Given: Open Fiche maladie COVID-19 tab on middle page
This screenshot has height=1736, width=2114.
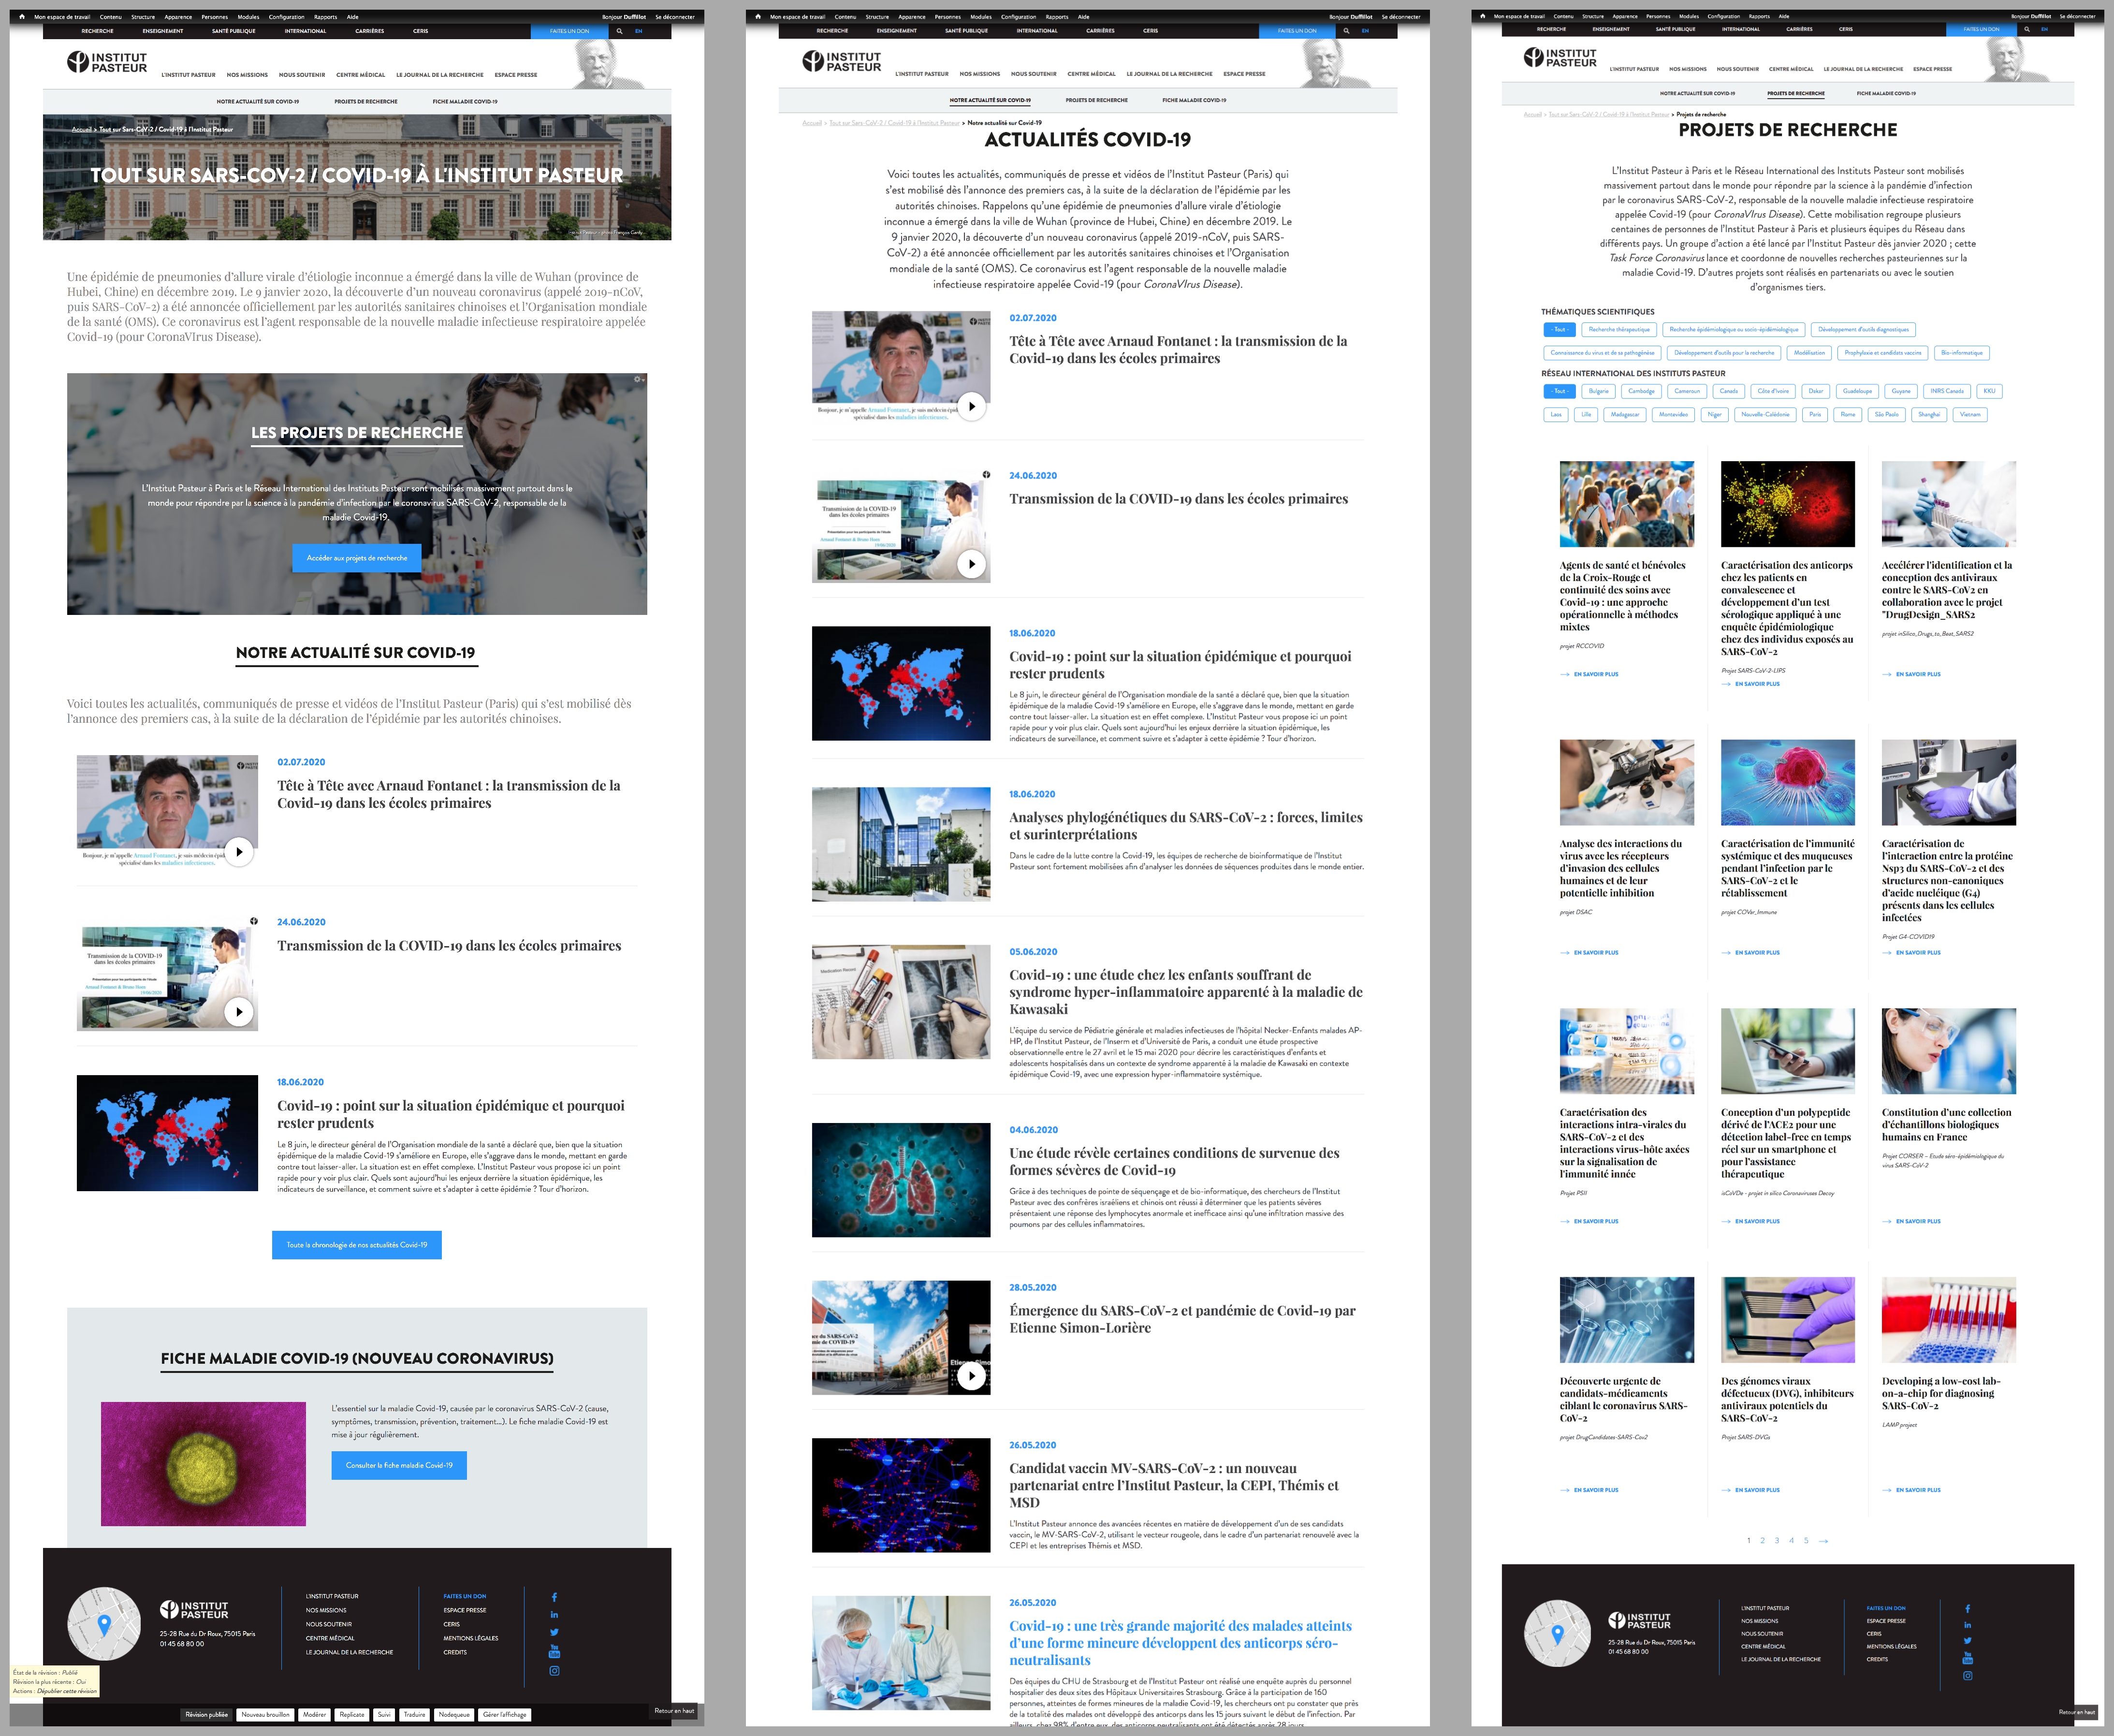Looking at the screenshot, I should (1194, 100).
